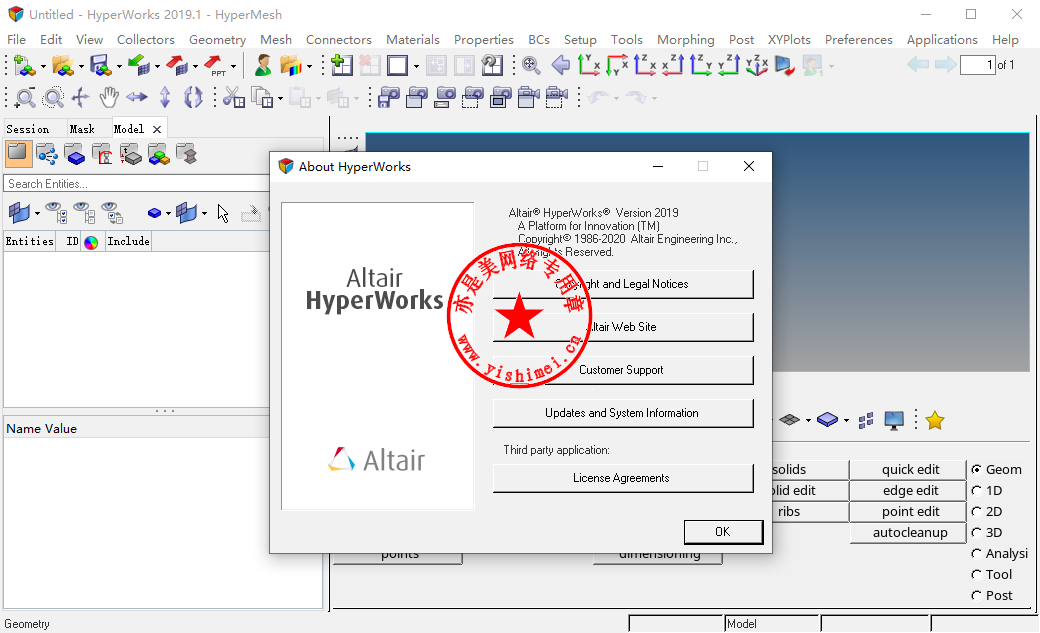Click the rotate left-right horizontal arrows icon
This screenshot has height=633, width=1040.
pos(137,98)
